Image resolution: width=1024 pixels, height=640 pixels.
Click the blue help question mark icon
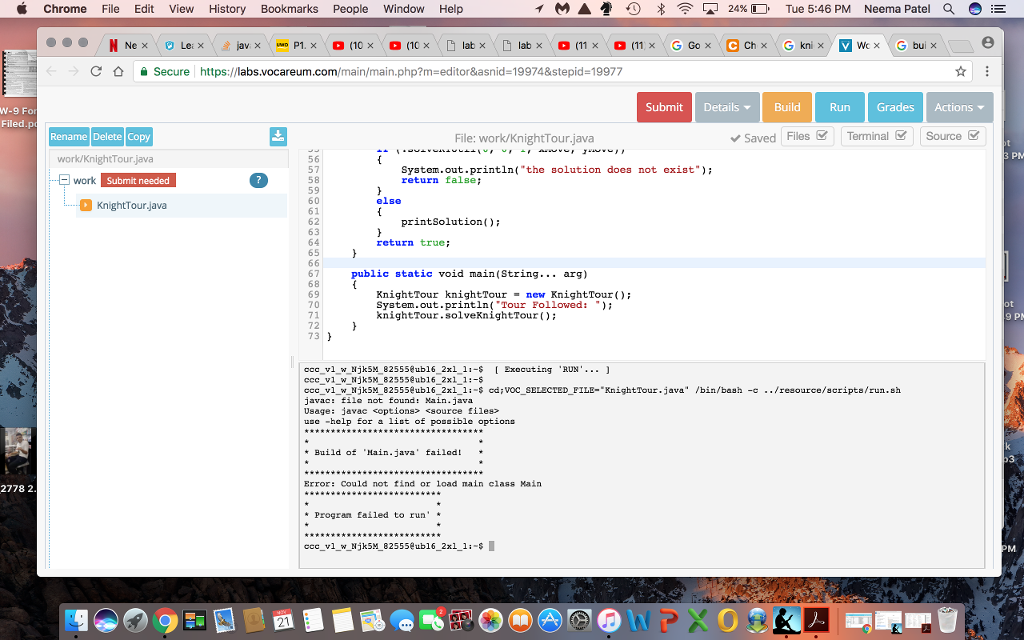(258, 180)
